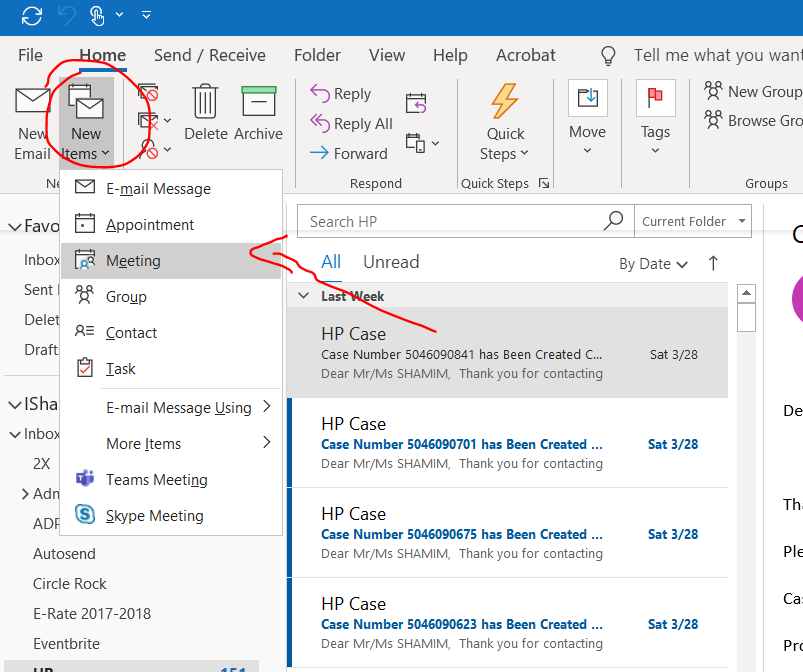Expand the Admin folder chevron
The image size is (803, 672).
click(25, 494)
